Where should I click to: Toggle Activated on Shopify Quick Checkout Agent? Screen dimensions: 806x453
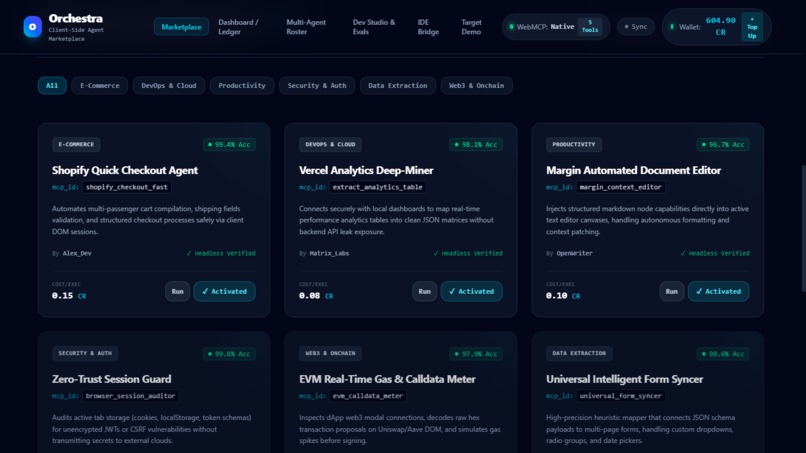[x=224, y=292]
